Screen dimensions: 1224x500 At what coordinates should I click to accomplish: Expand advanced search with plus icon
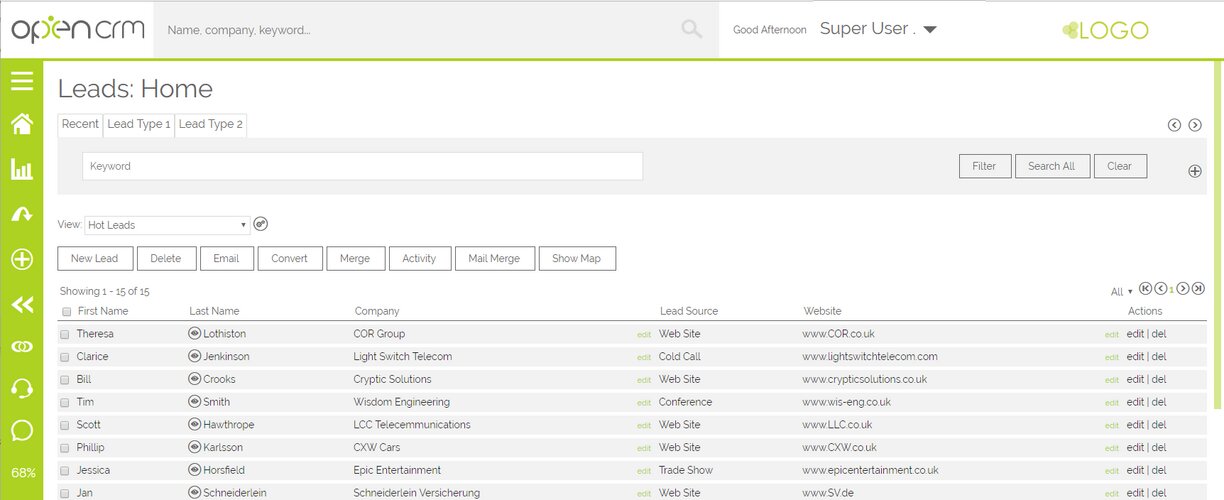coord(1194,171)
